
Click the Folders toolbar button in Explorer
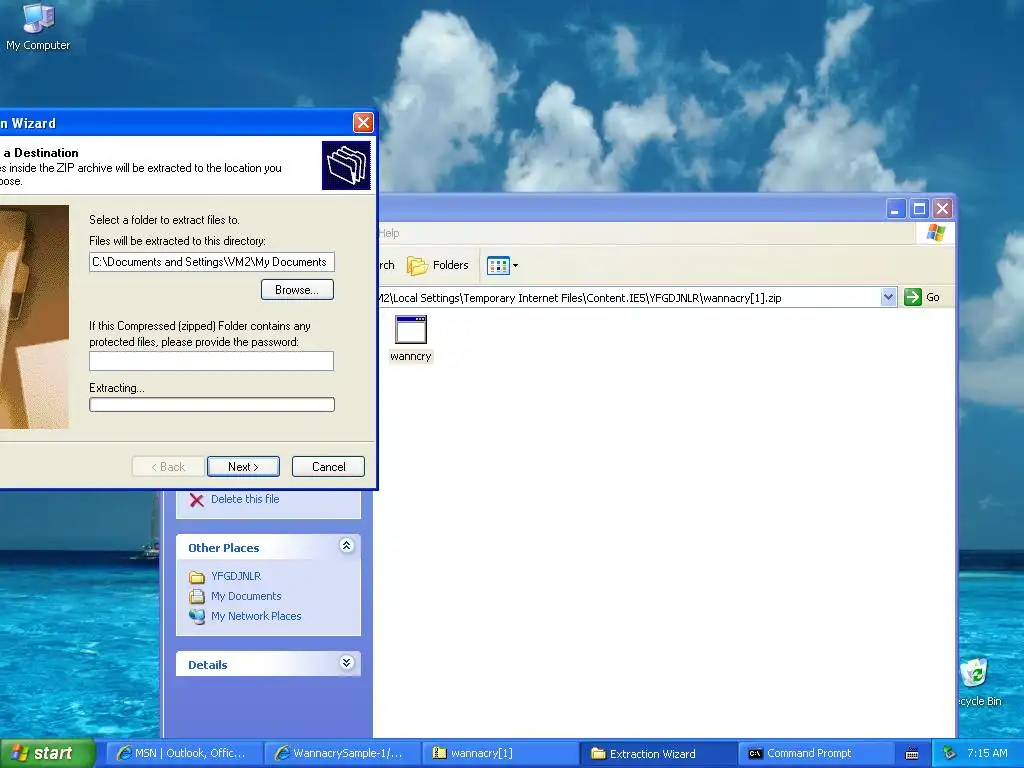pyautogui.click(x=438, y=265)
